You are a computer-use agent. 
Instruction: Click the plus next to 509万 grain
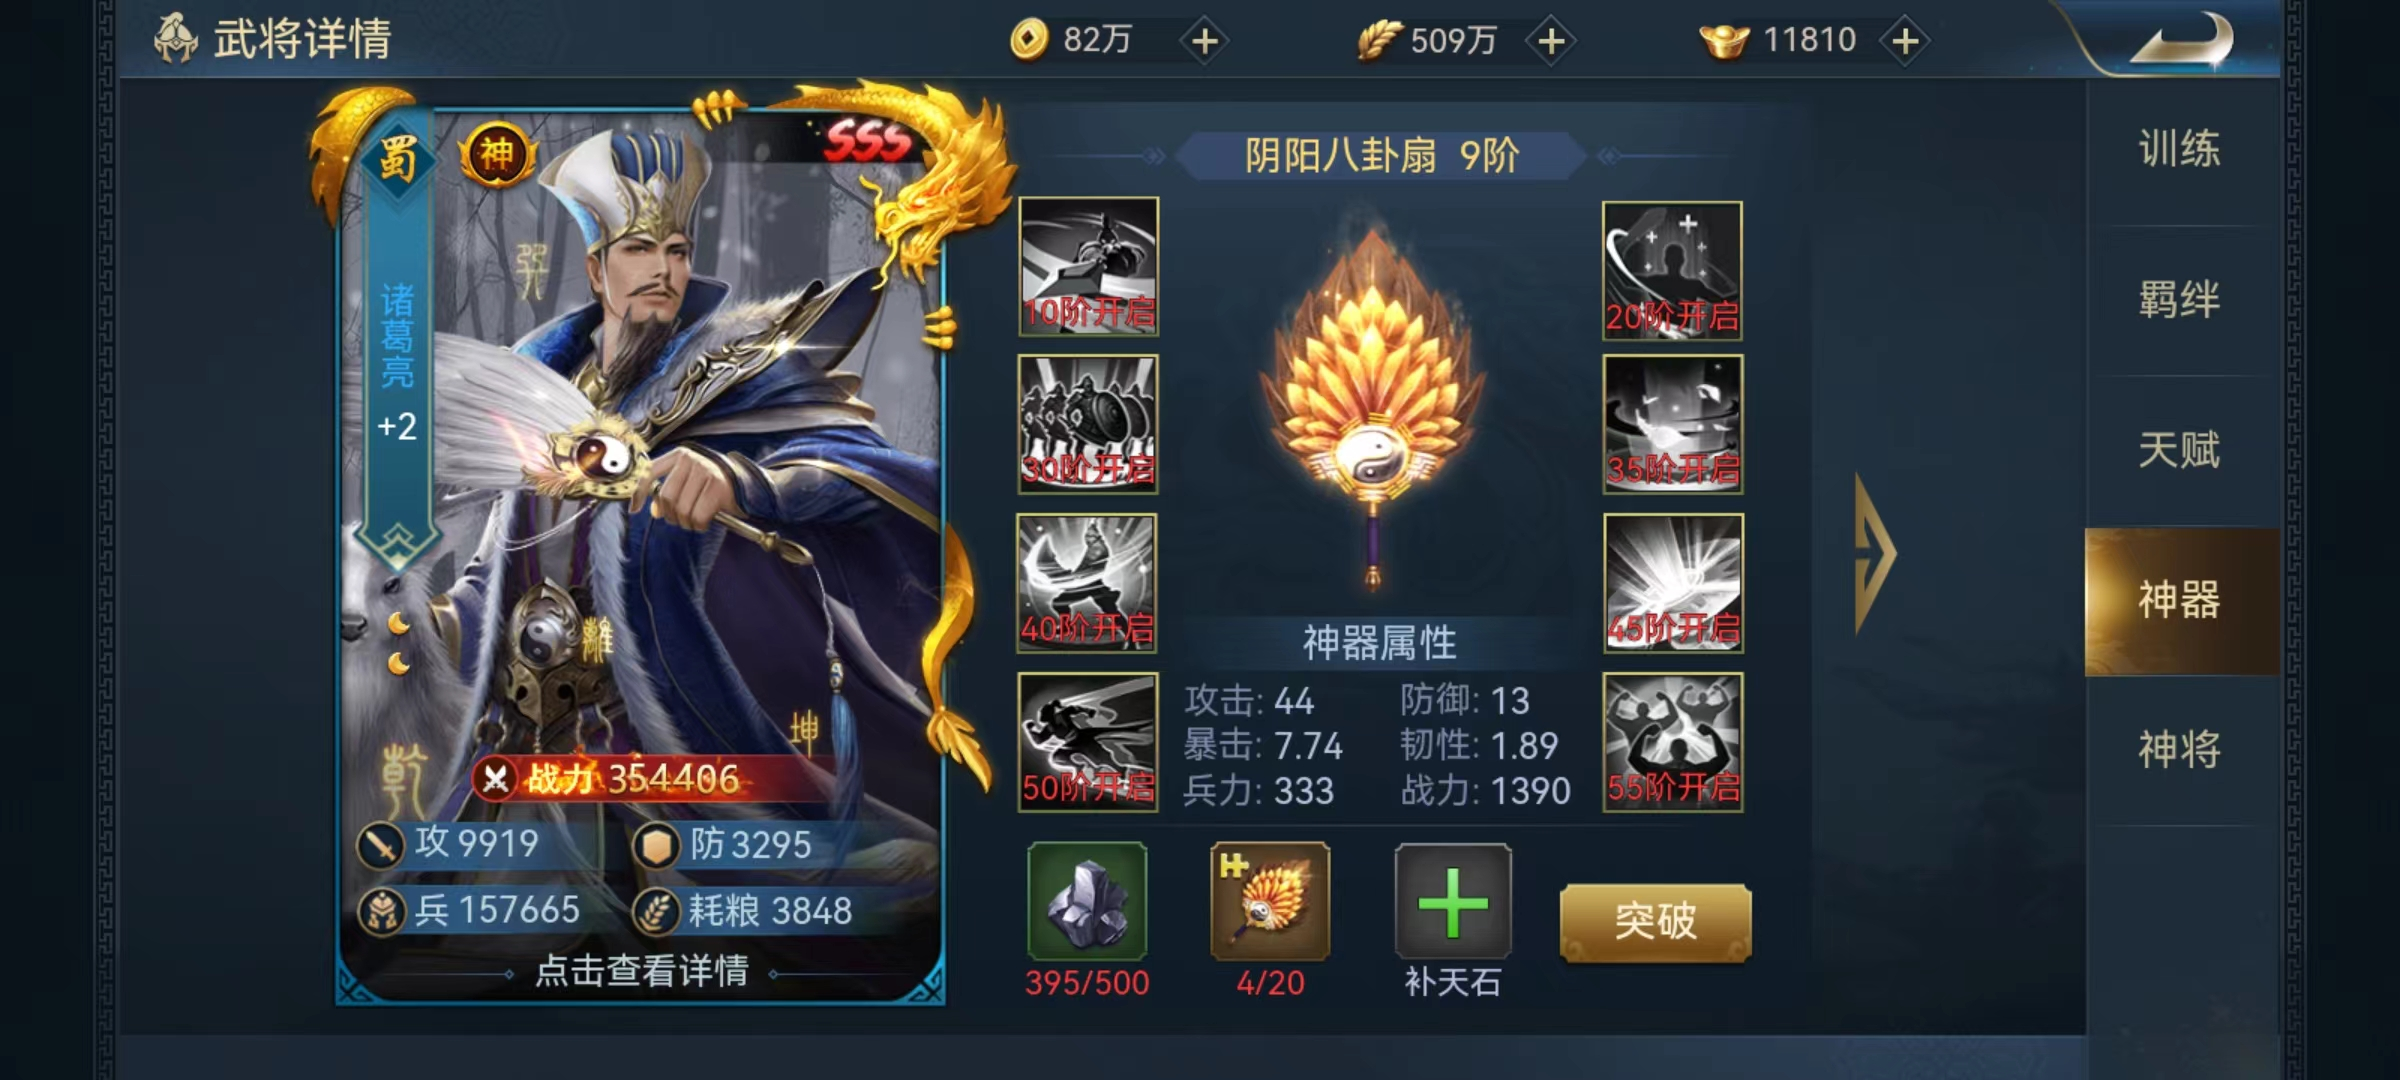1551,41
